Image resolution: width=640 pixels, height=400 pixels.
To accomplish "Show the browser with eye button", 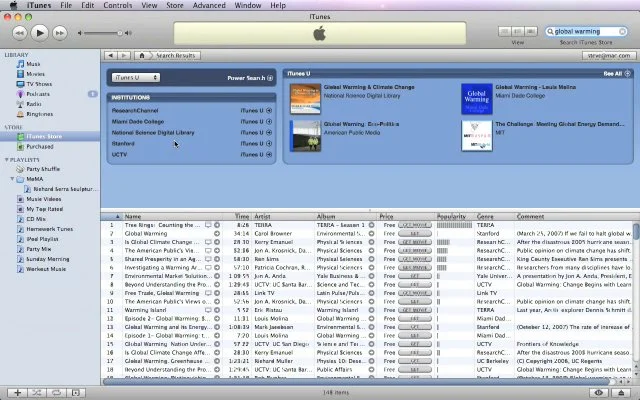I will 599,393.
